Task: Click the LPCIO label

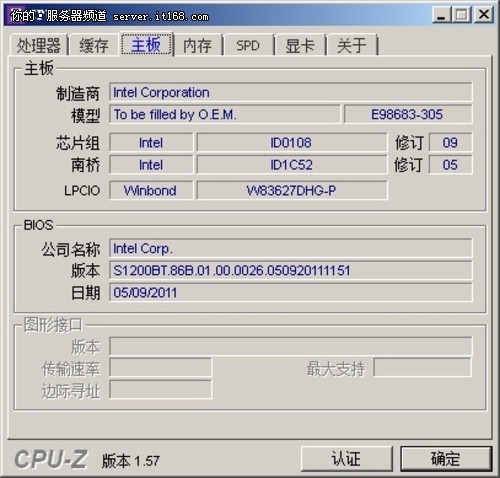Action: pos(82,191)
